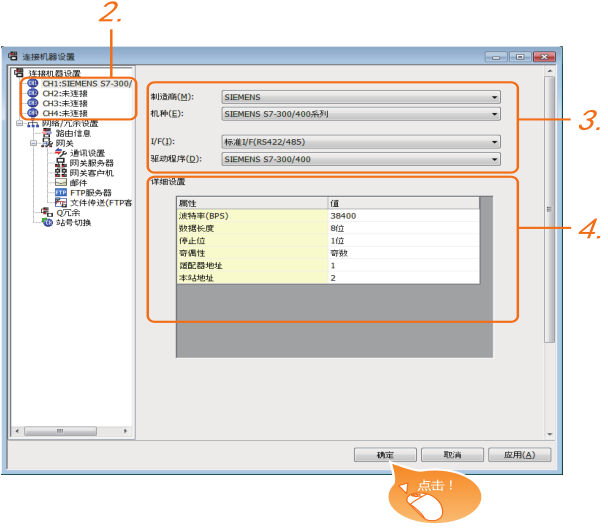
Task: Click the 确定 button
Action: tap(385, 455)
